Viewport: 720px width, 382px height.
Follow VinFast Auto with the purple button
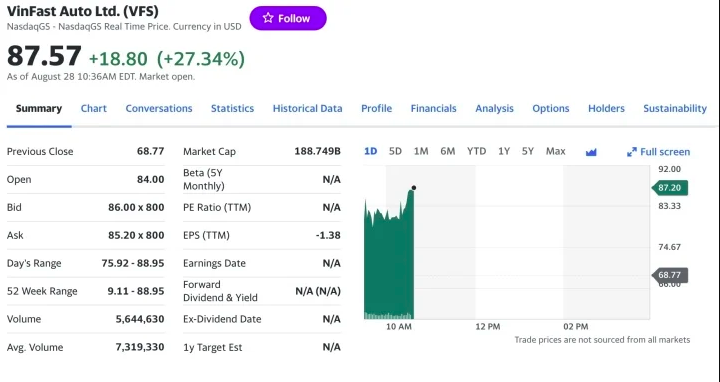(x=288, y=18)
